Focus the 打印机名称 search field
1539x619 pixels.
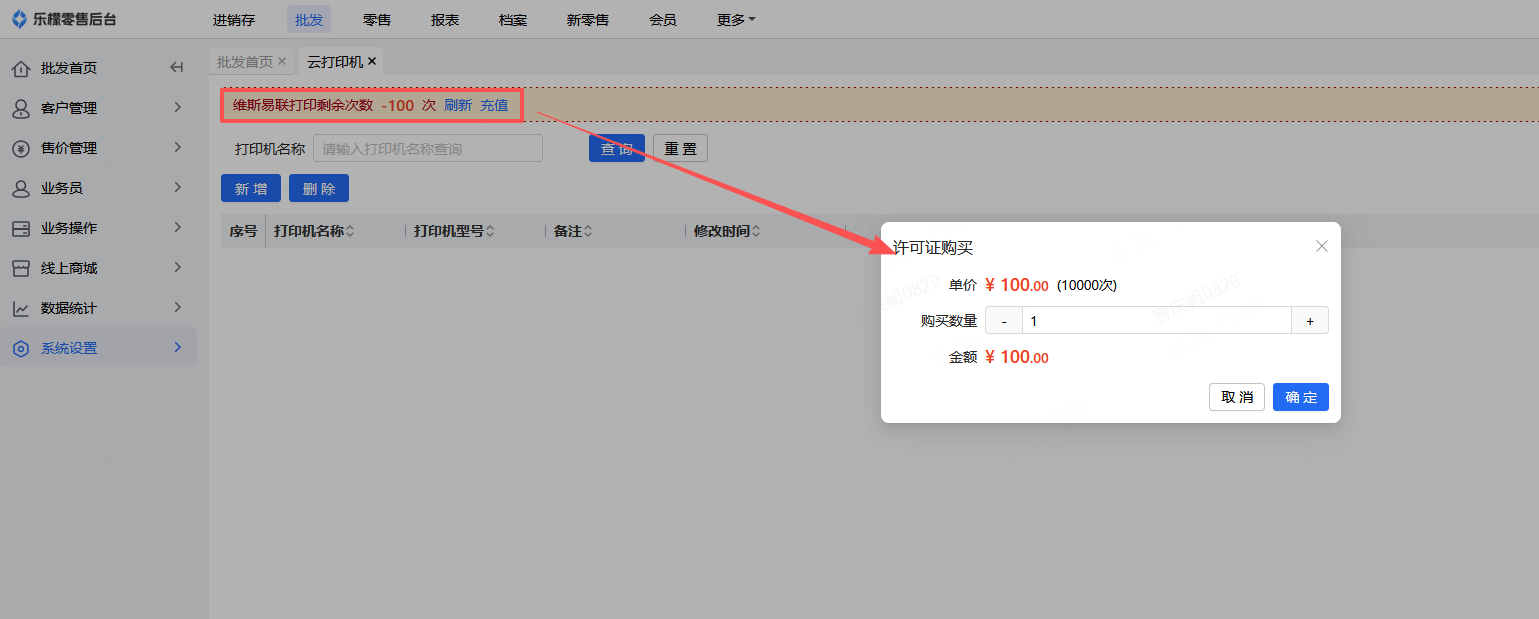(x=428, y=148)
